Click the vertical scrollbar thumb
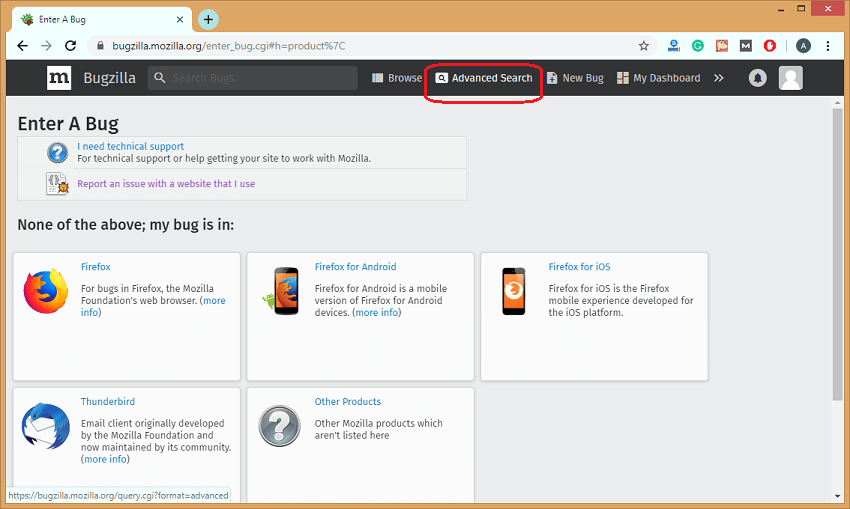This screenshot has height=509, width=850. click(838, 254)
